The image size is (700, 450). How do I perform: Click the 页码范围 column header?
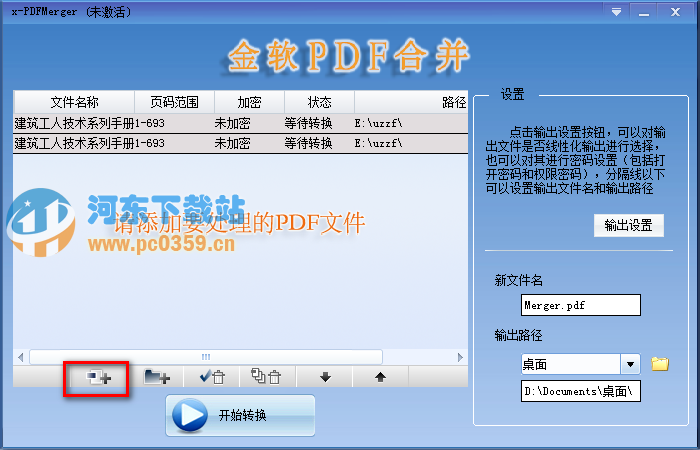(175, 102)
